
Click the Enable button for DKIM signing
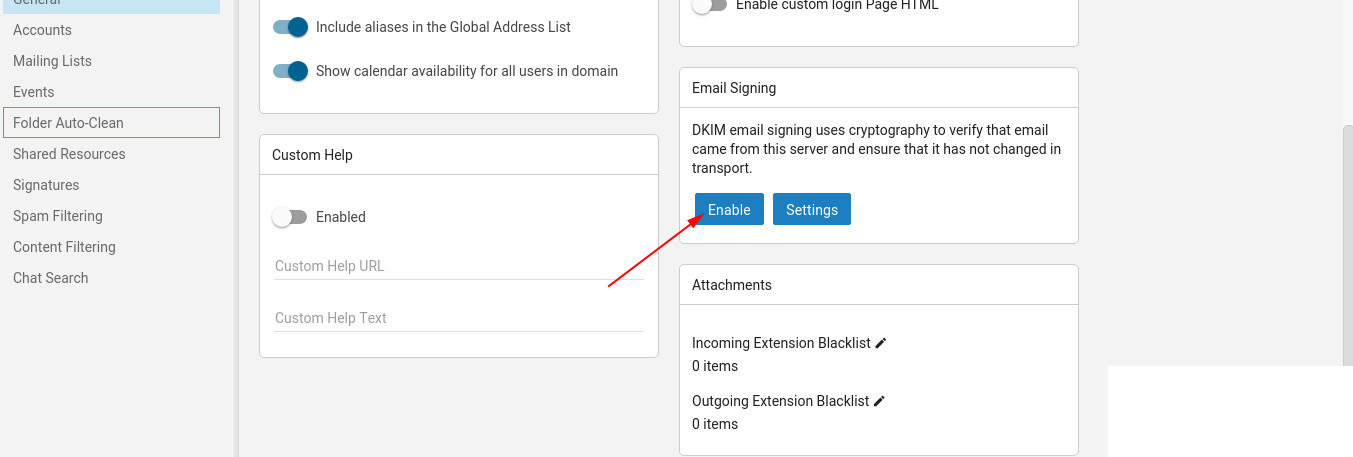(729, 210)
